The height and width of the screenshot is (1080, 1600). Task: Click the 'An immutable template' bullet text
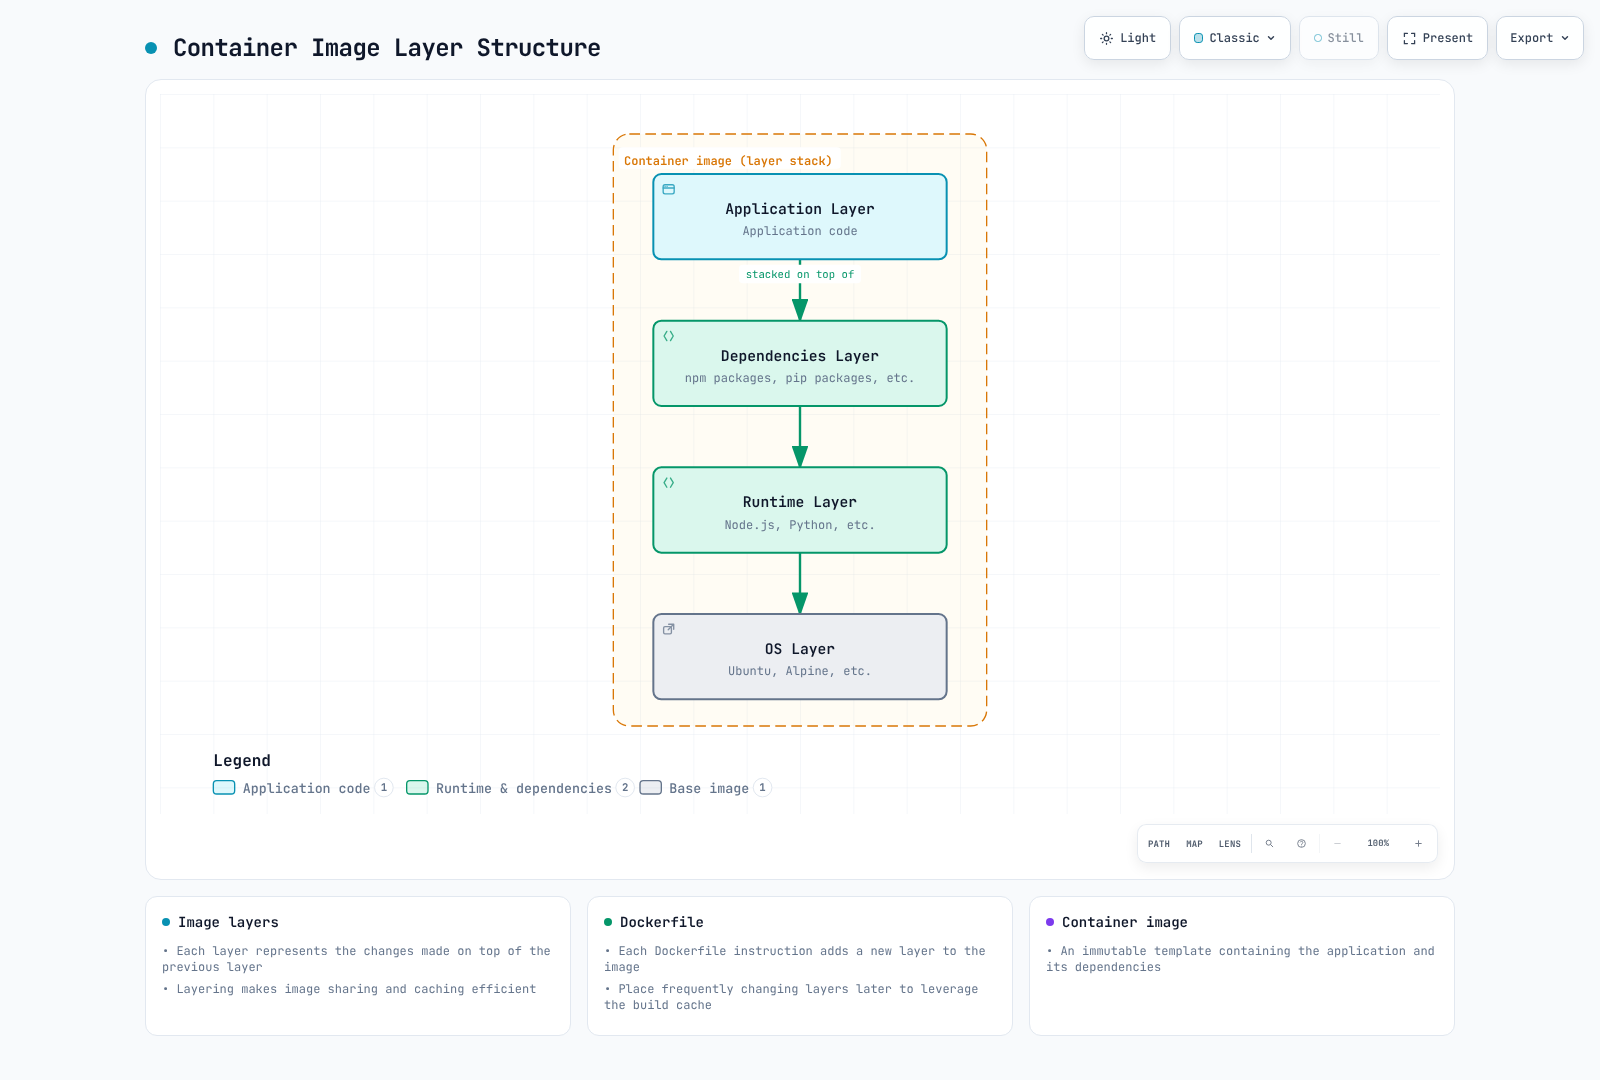point(1240,959)
